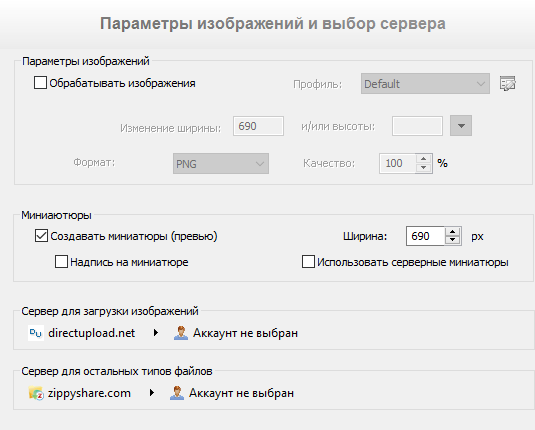Viewport: 535px width, 430px height.
Task: Click the profile edit icon beside Default
Action: click(x=508, y=84)
